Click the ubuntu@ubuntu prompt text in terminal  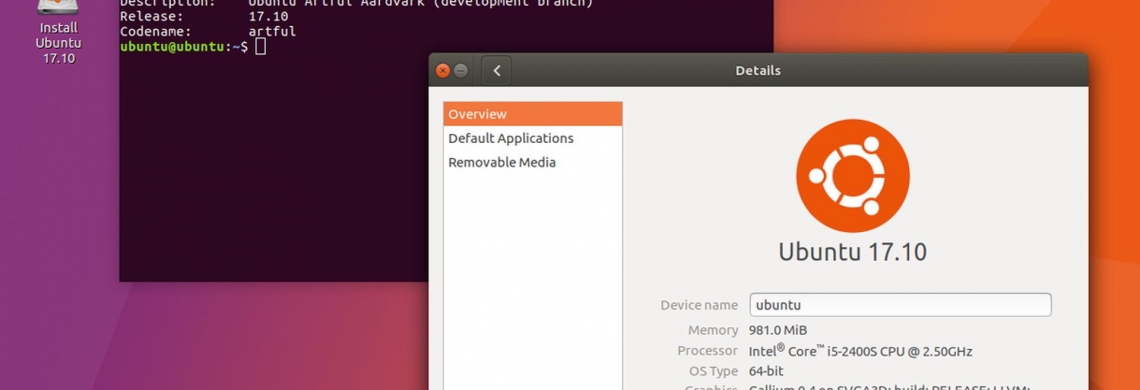[x=172, y=47]
